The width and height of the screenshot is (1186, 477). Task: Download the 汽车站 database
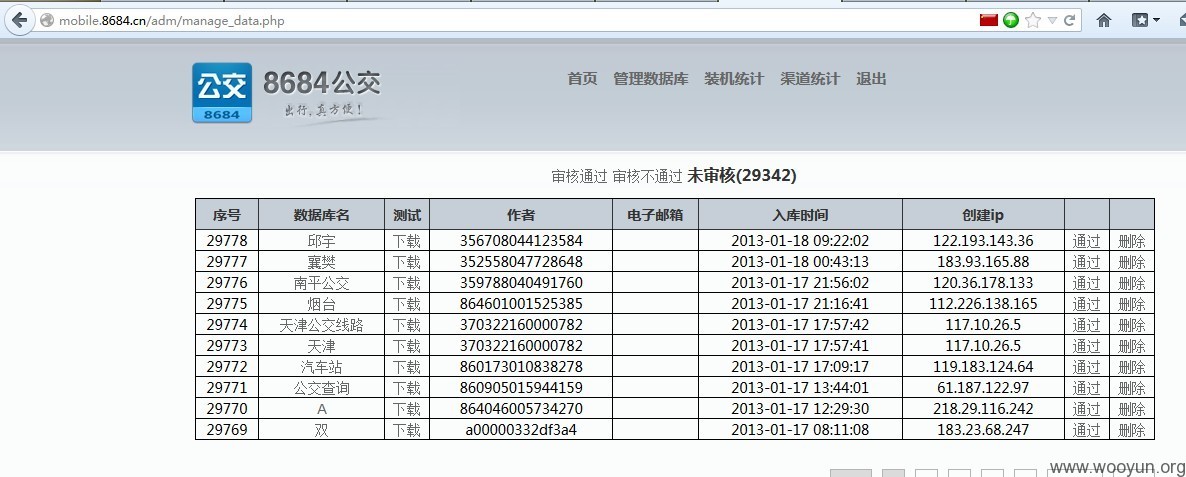pyautogui.click(x=406, y=367)
